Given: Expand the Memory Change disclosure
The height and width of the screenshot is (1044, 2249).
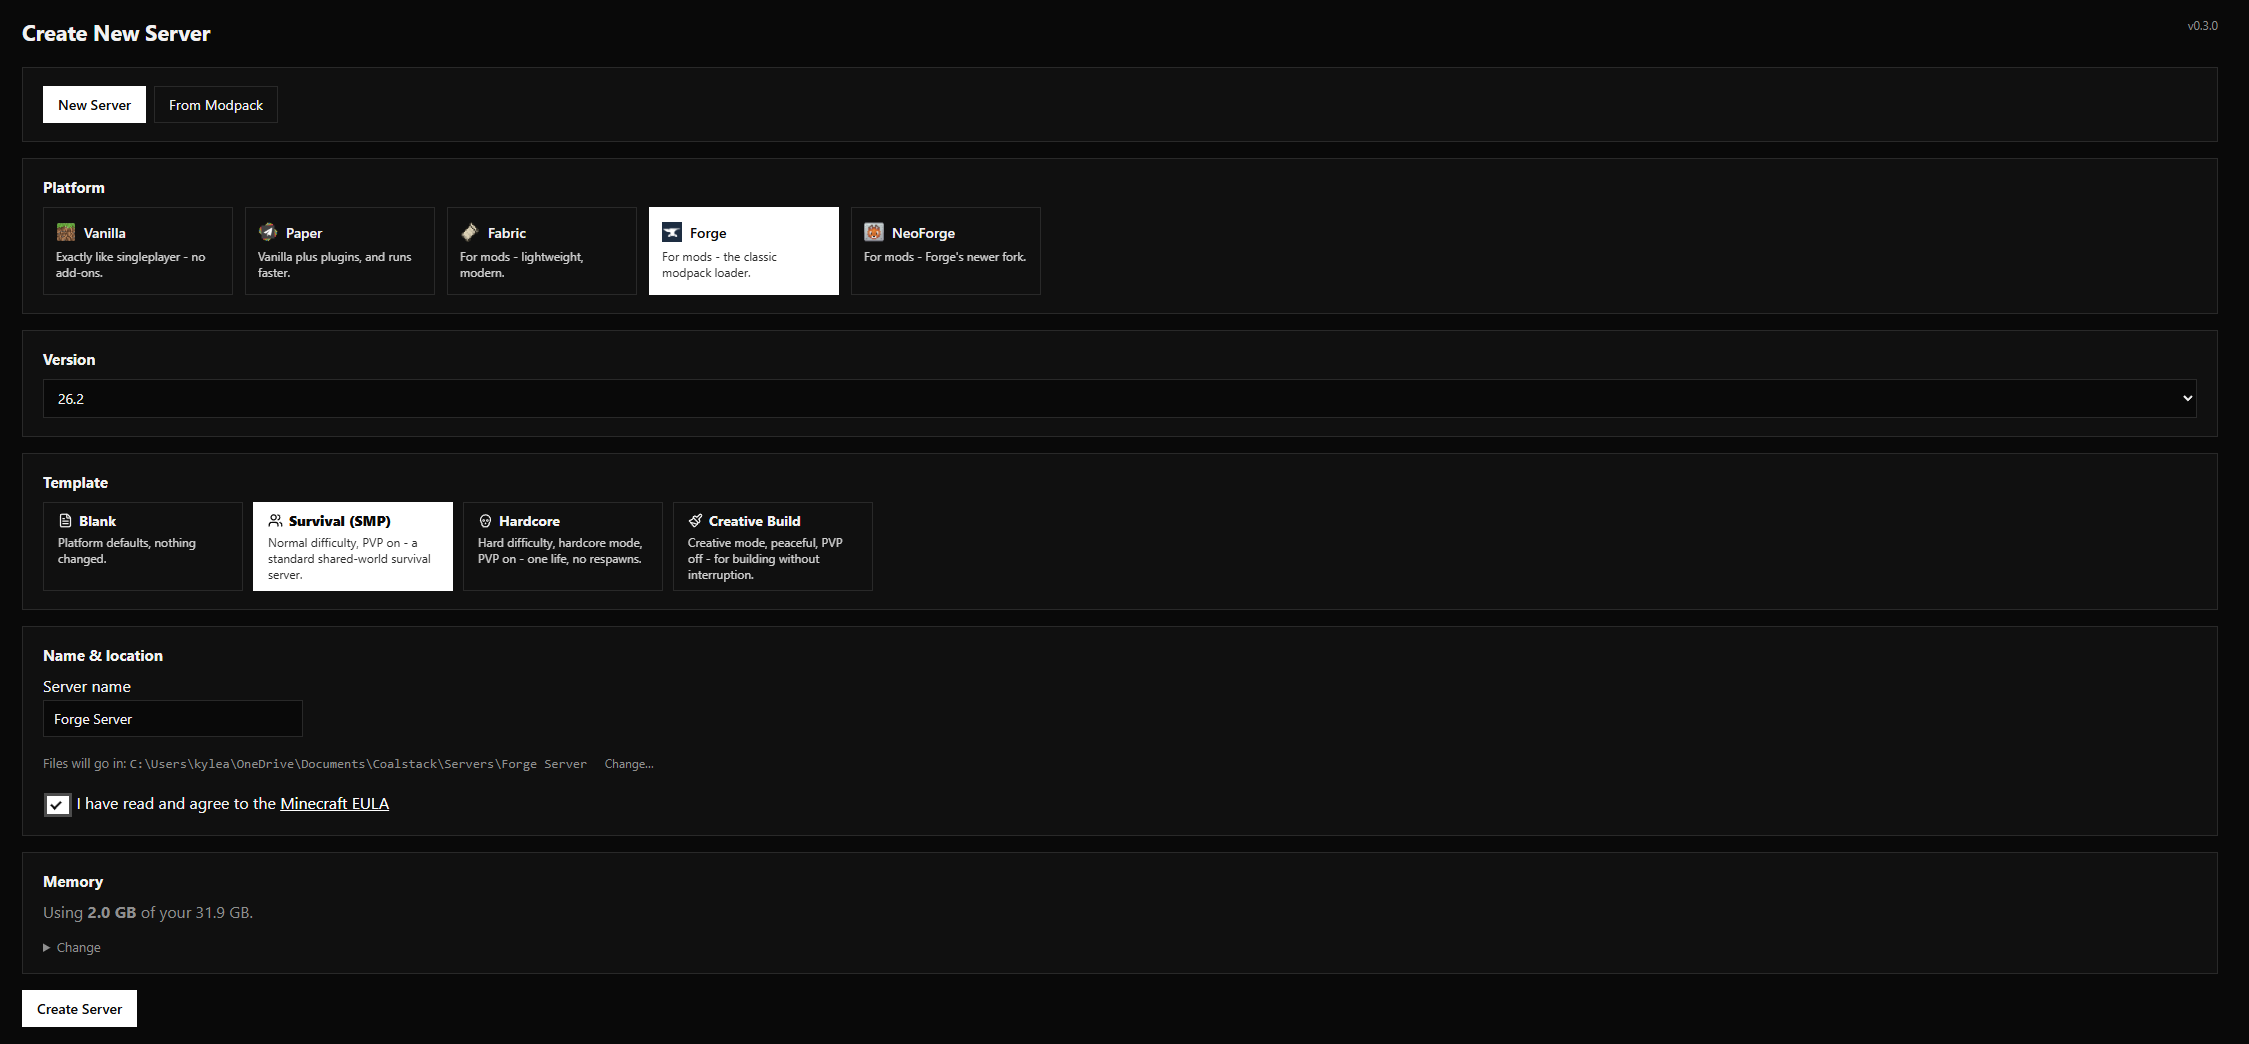Looking at the screenshot, I should click(x=72, y=947).
